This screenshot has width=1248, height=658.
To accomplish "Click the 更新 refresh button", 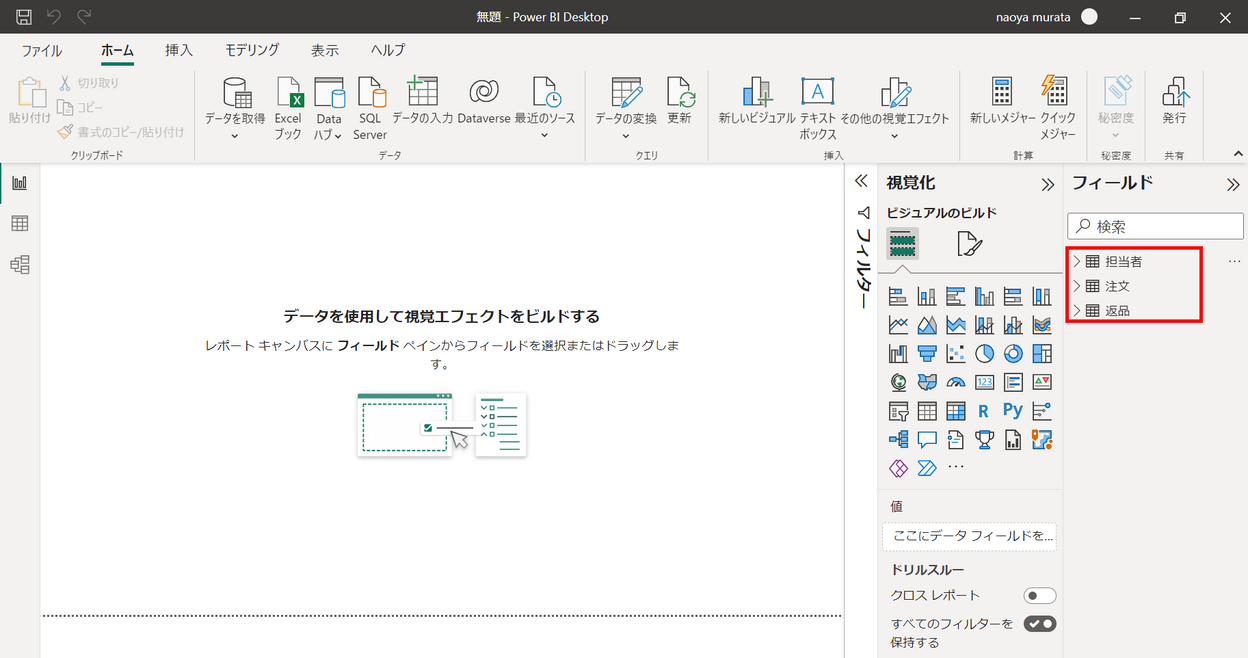I will point(680,100).
